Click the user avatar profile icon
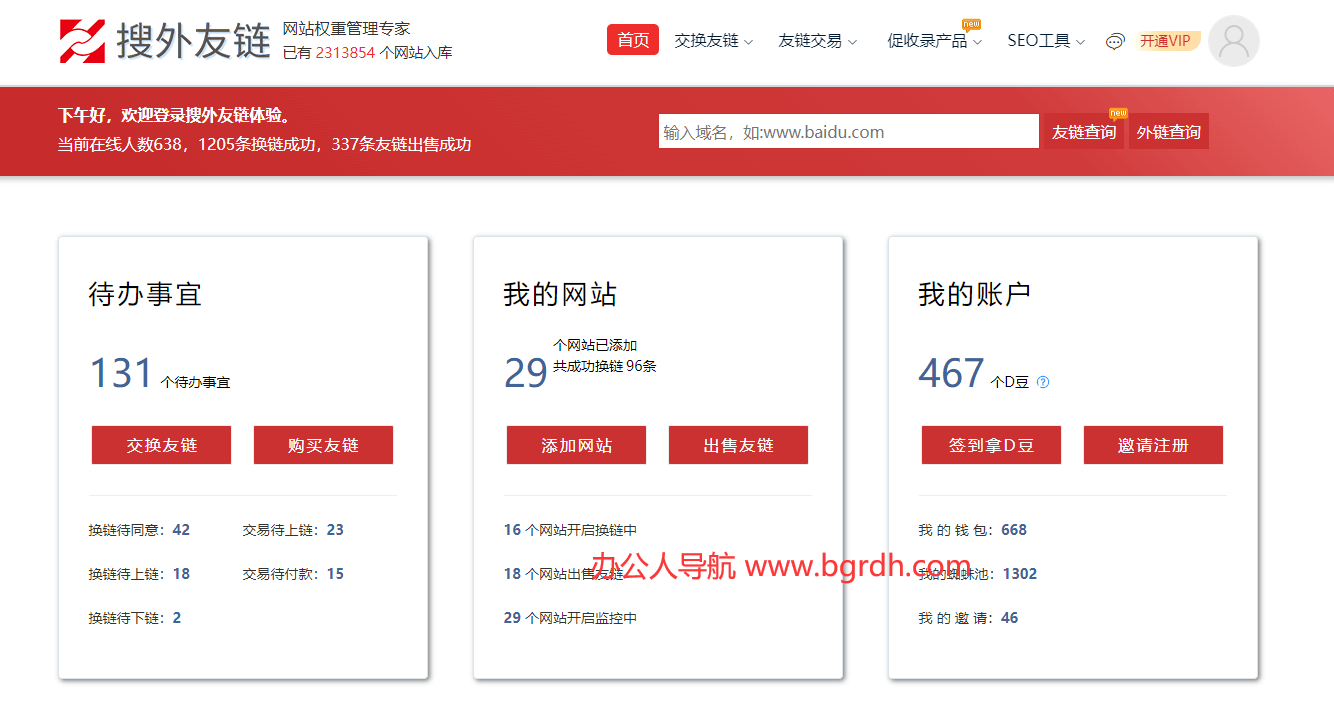This screenshot has width=1334, height=705. tap(1233, 41)
